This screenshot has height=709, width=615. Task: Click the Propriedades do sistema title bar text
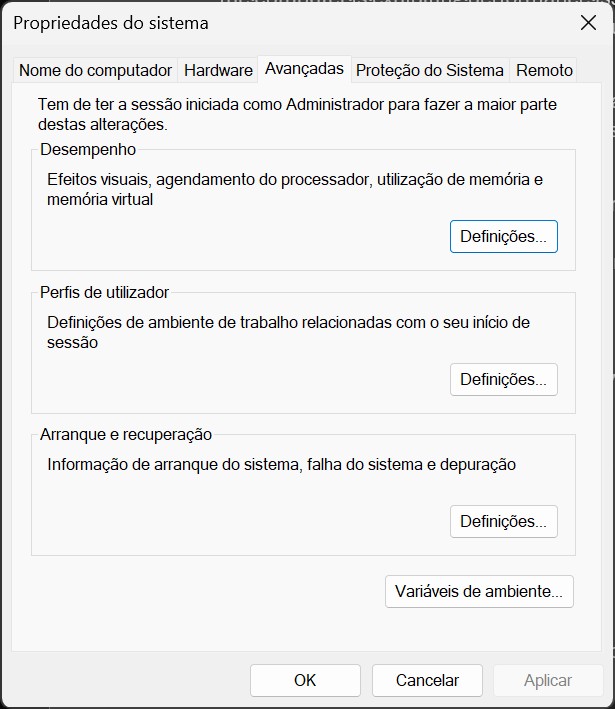coord(111,23)
